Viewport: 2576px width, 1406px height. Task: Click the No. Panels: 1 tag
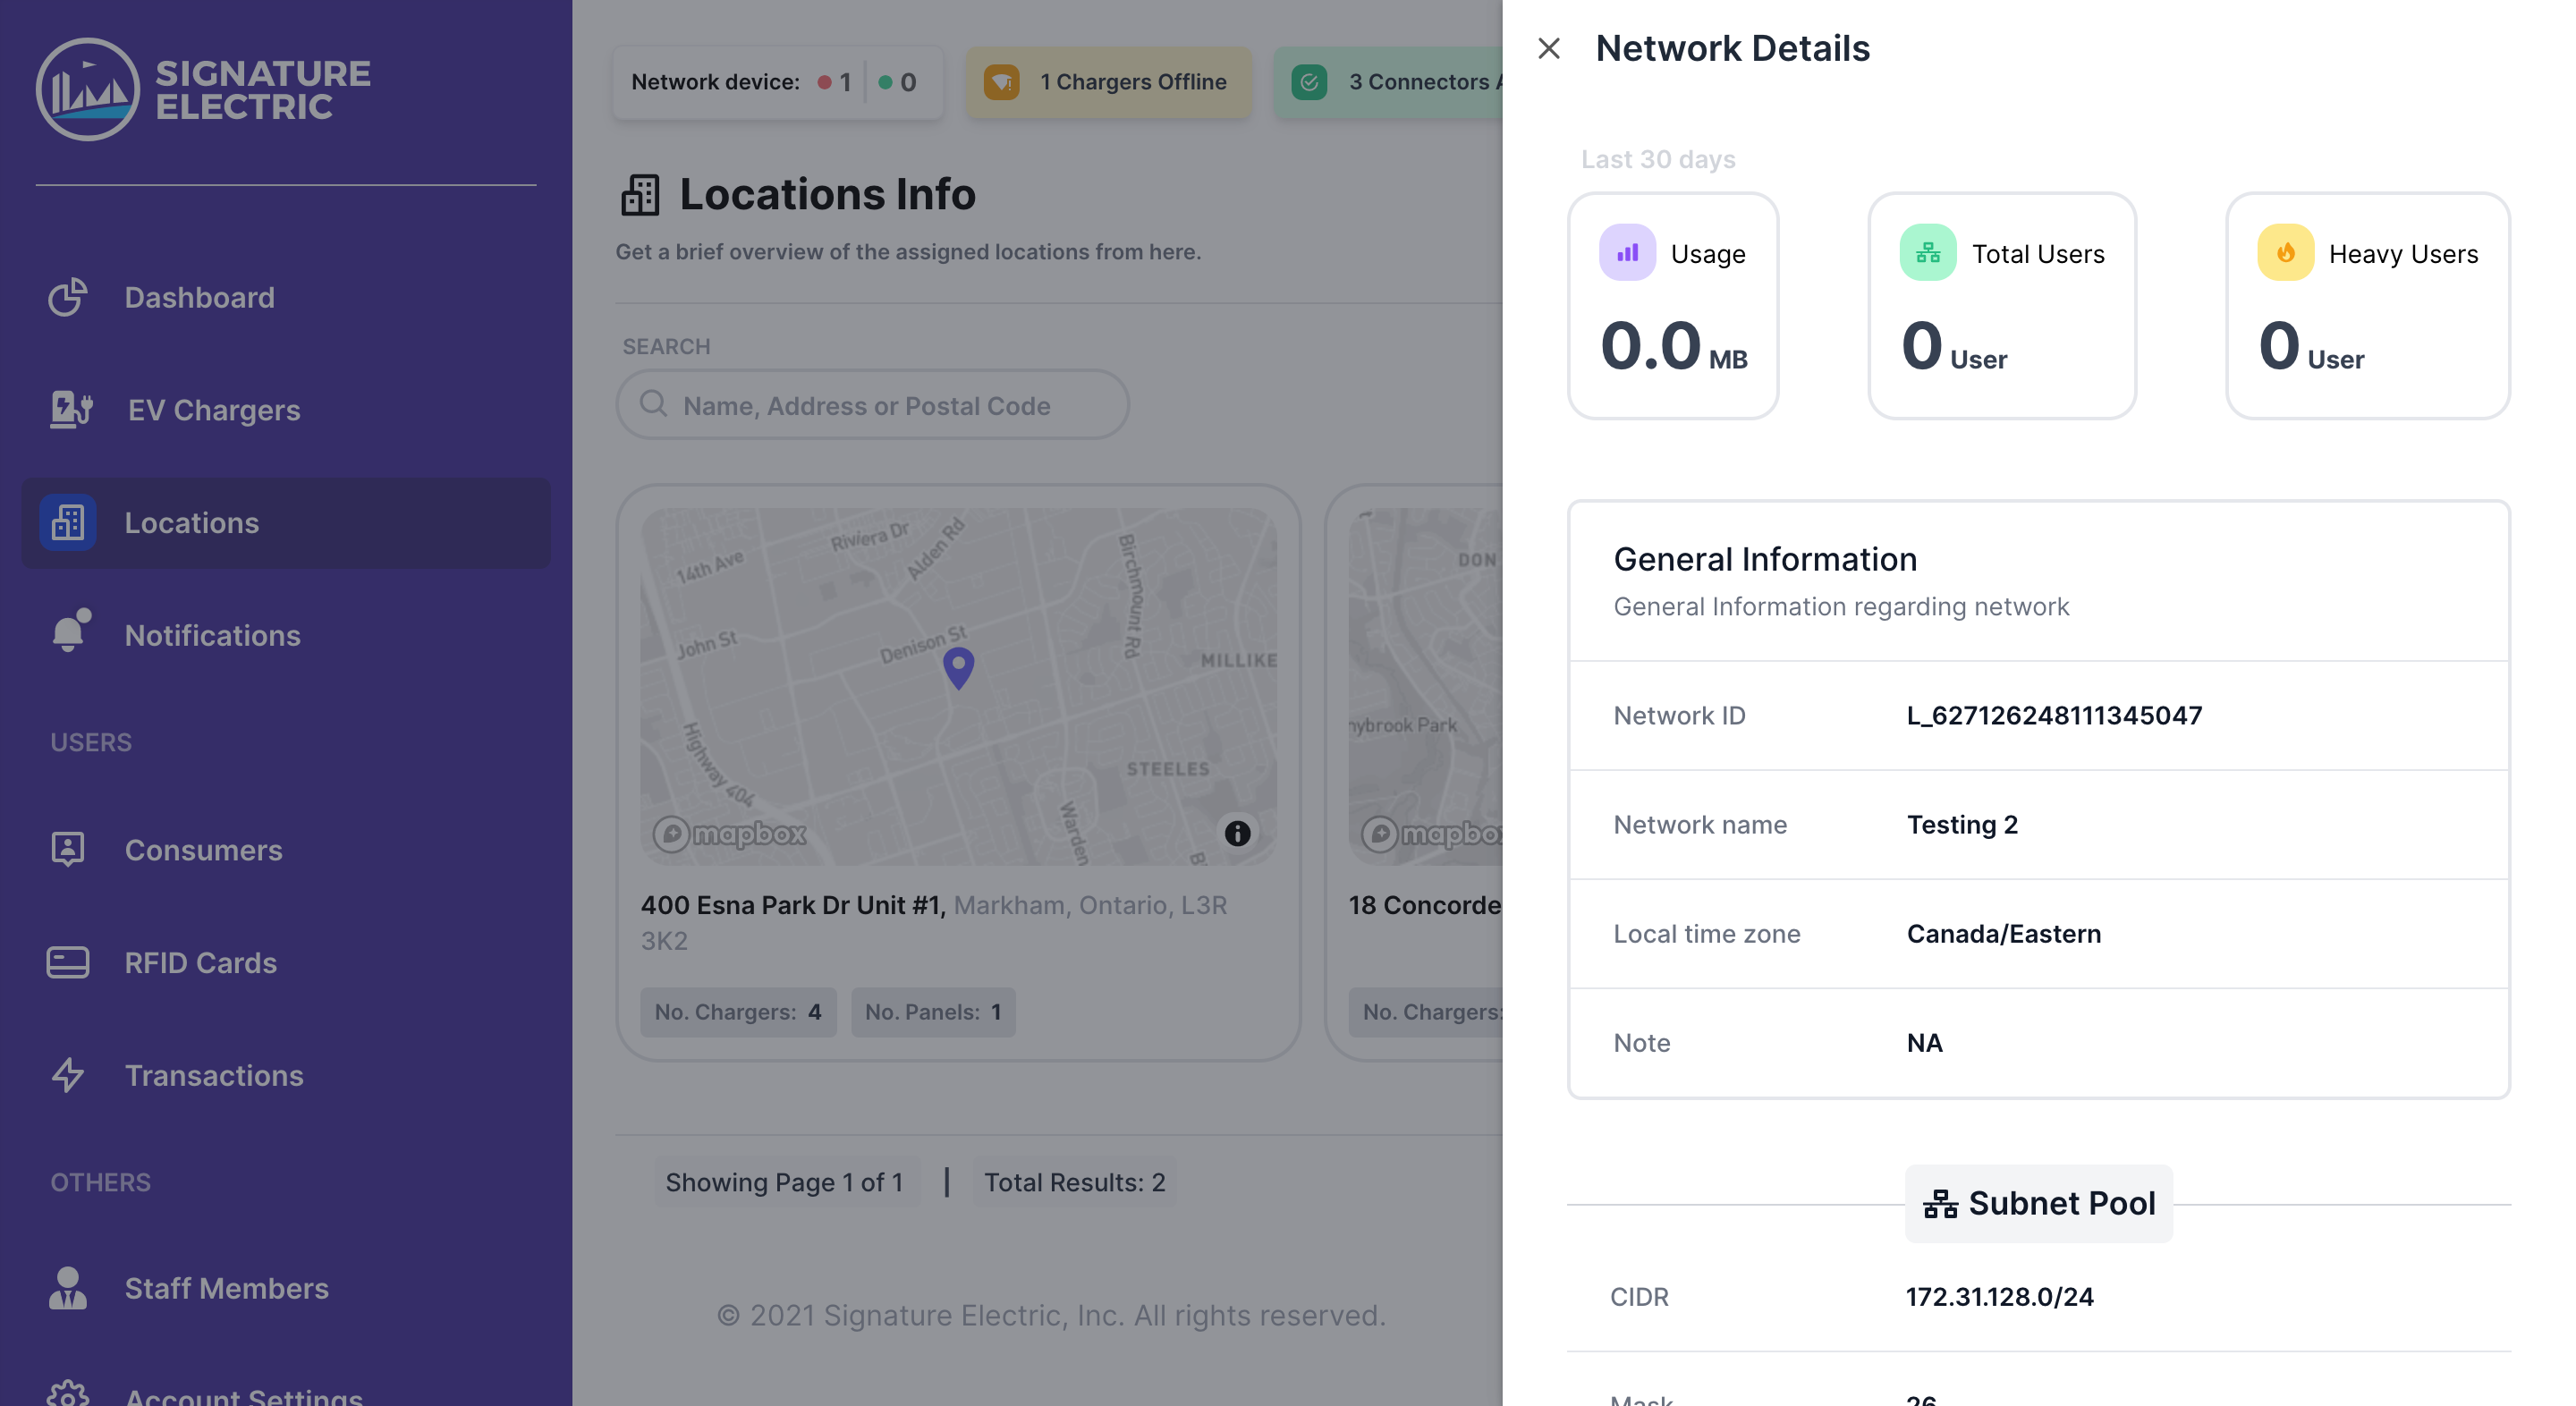(933, 1012)
